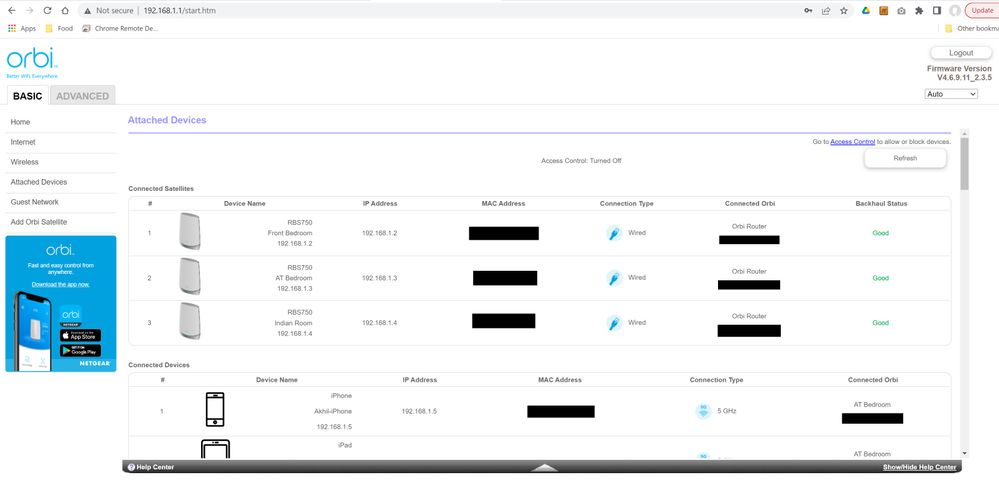Click the Good backhaul status for Front Bedroom

pos(880,233)
